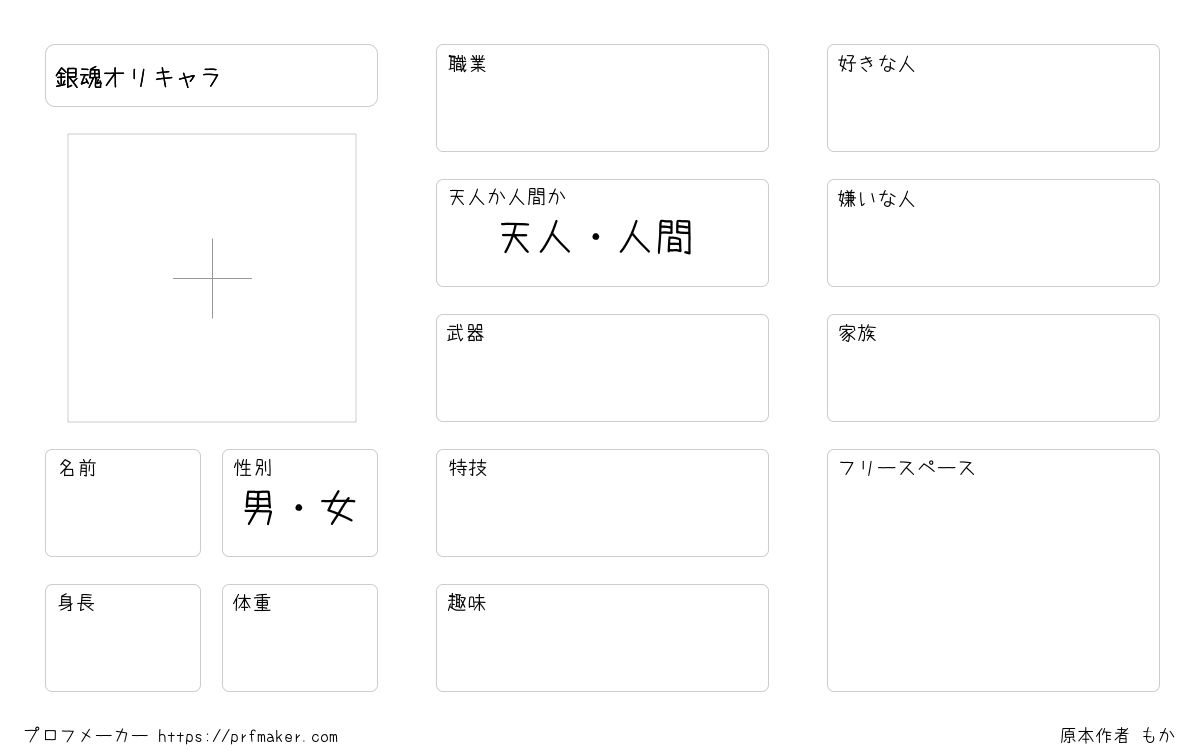Click the 好きな人 field
Image resolution: width=1200 pixels, height=750 pixels.
(x=993, y=98)
